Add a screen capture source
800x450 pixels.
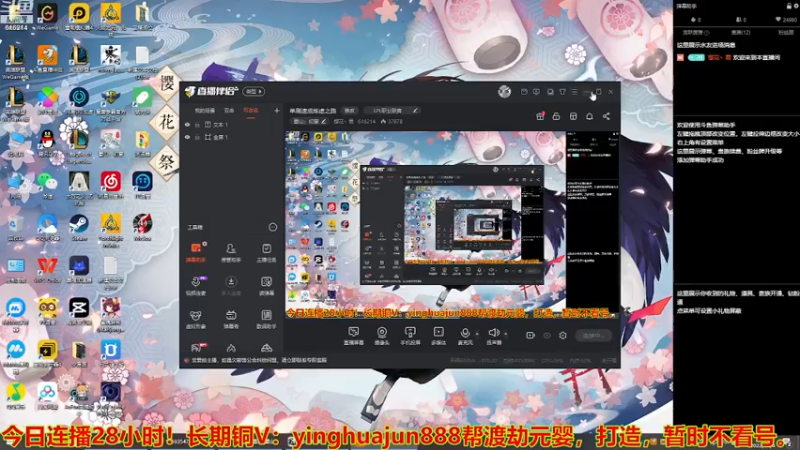[x=354, y=336]
